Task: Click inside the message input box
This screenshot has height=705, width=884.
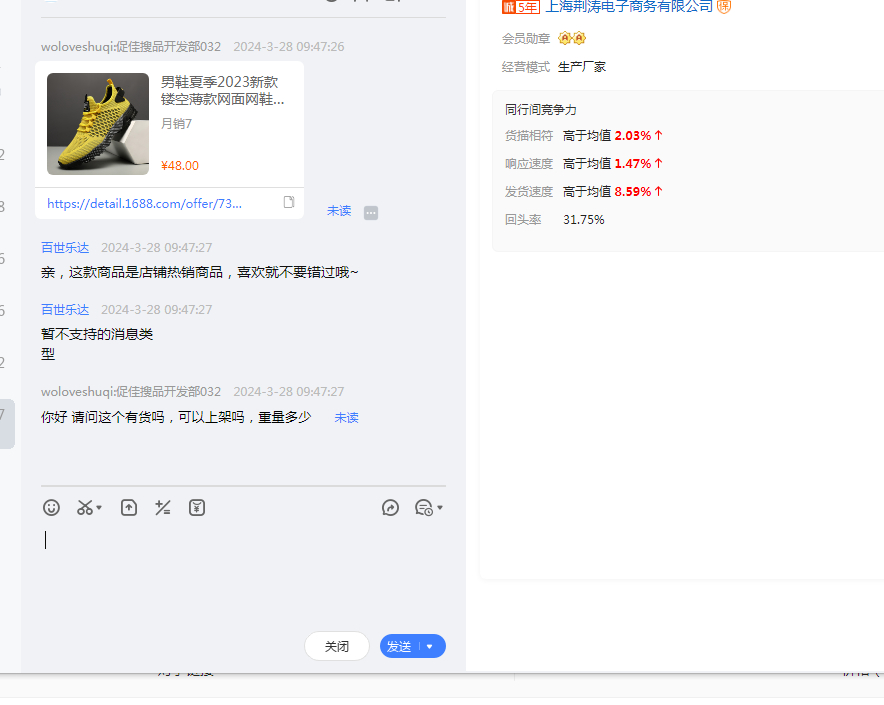Action: tap(240, 570)
